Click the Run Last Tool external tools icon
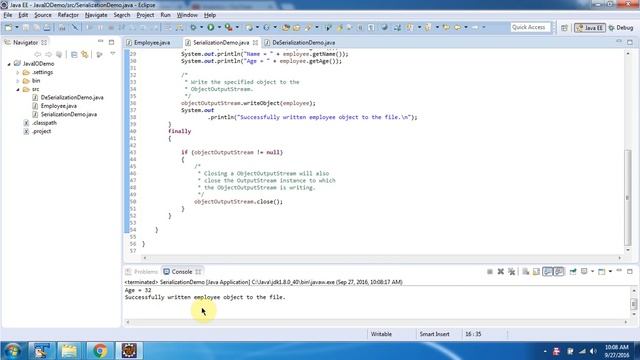This screenshot has width=640, height=360. coord(229,27)
